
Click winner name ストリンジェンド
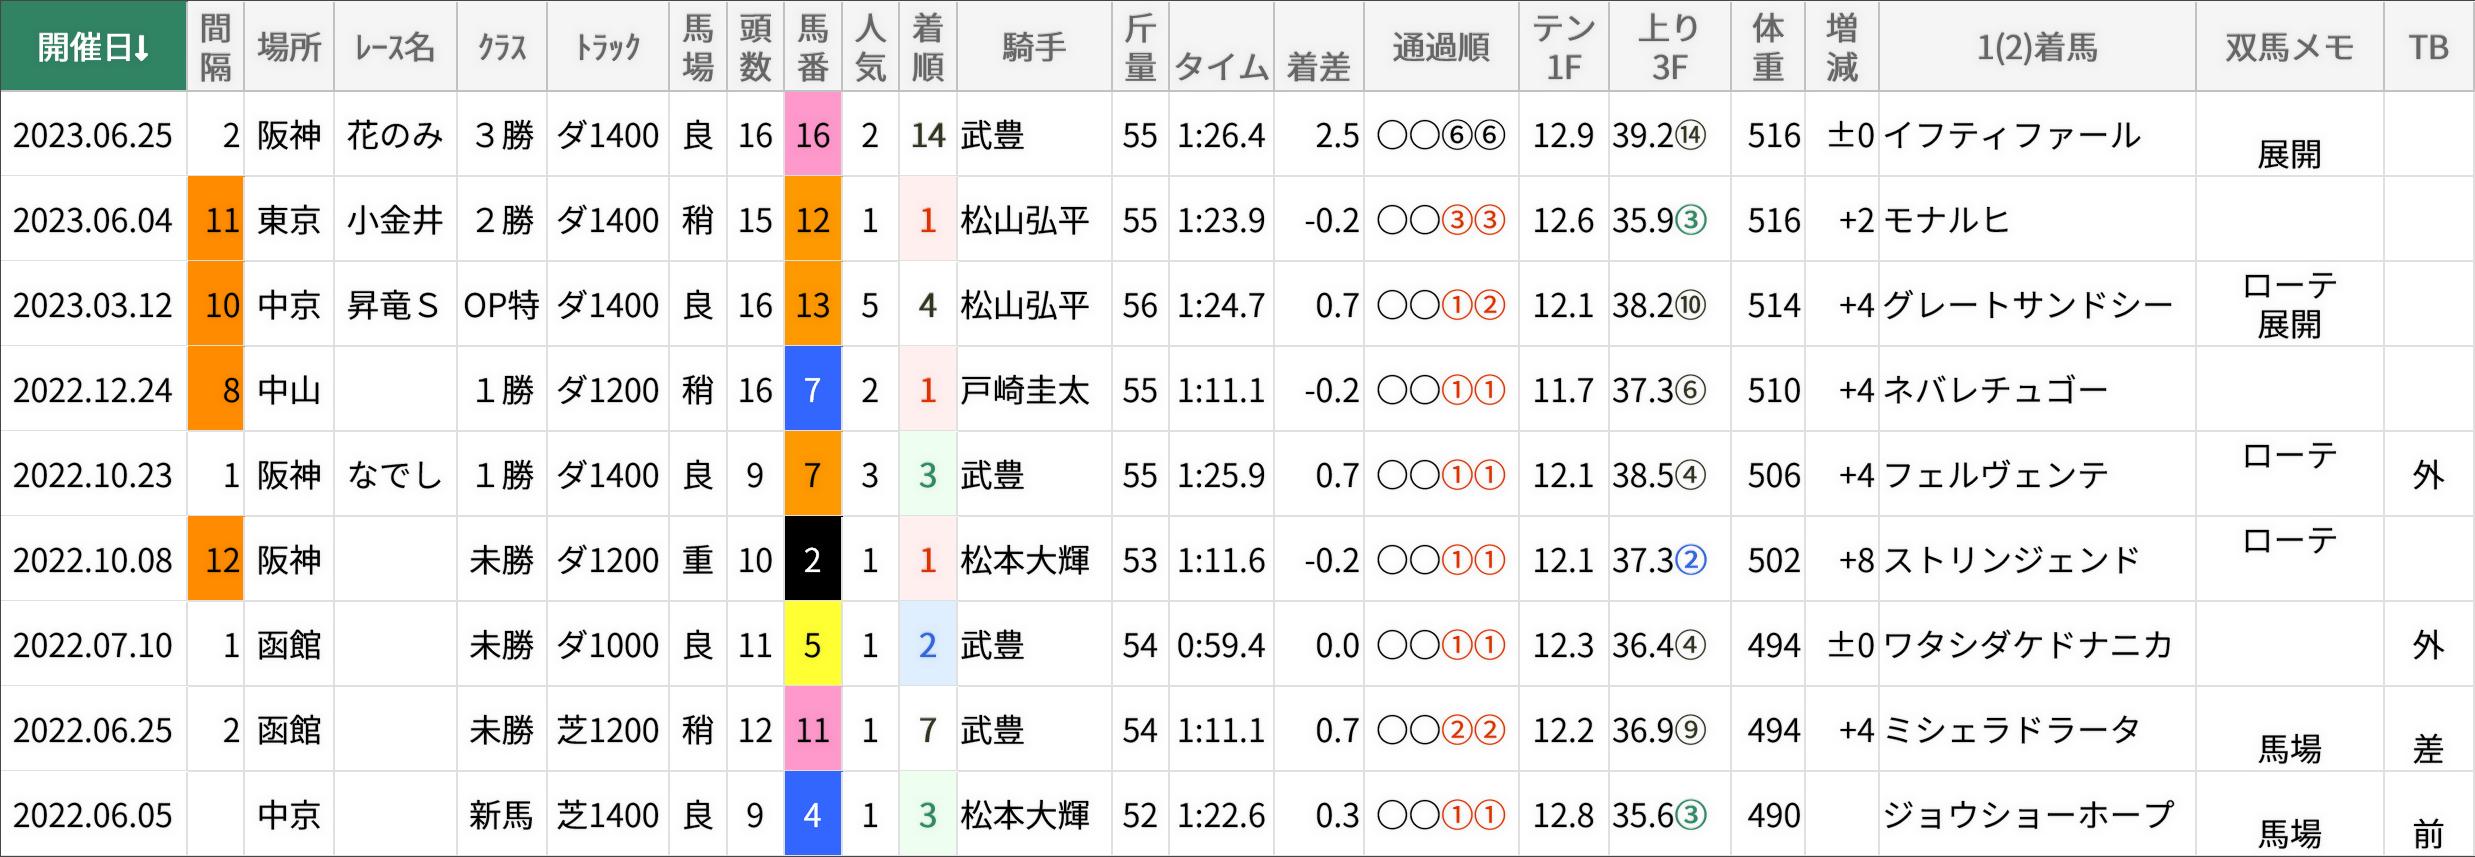[2012, 560]
